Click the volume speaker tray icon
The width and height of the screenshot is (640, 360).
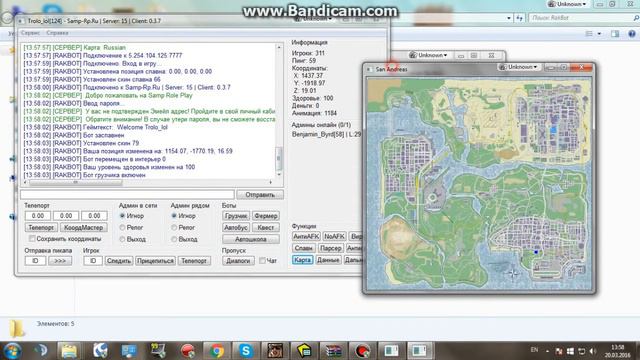(593, 351)
